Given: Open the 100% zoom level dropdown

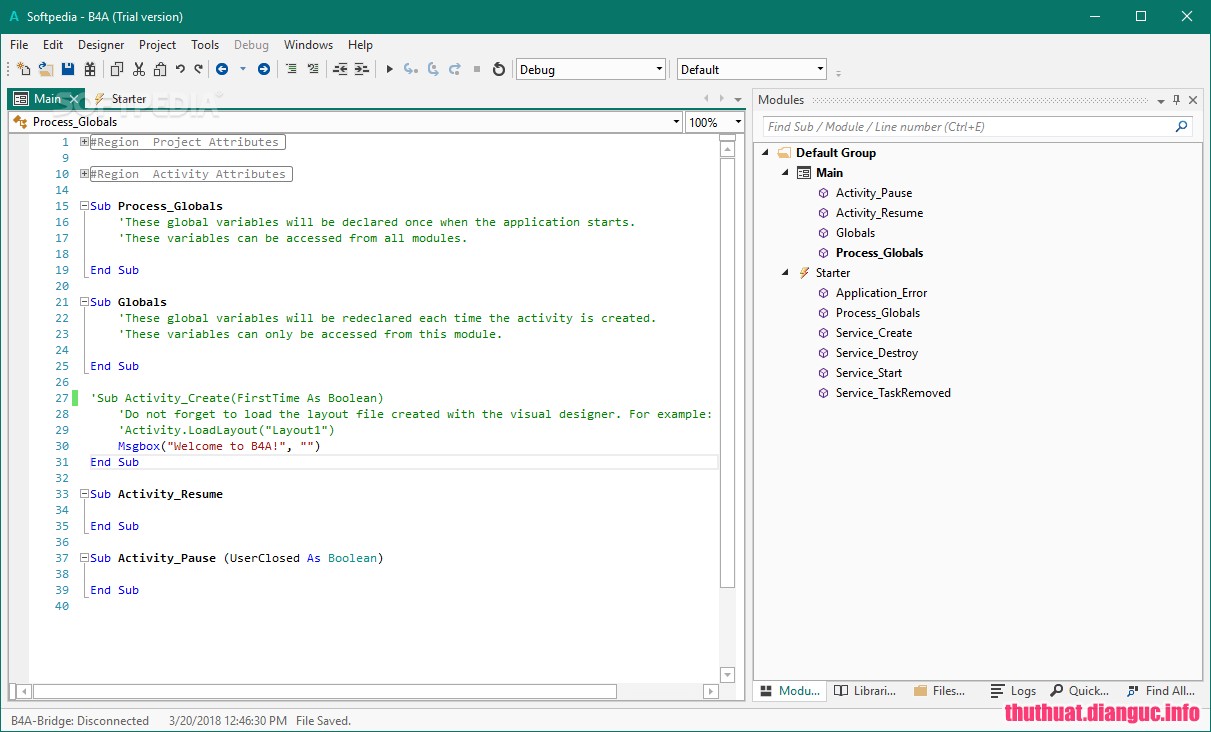Looking at the screenshot, I should 738,122.
